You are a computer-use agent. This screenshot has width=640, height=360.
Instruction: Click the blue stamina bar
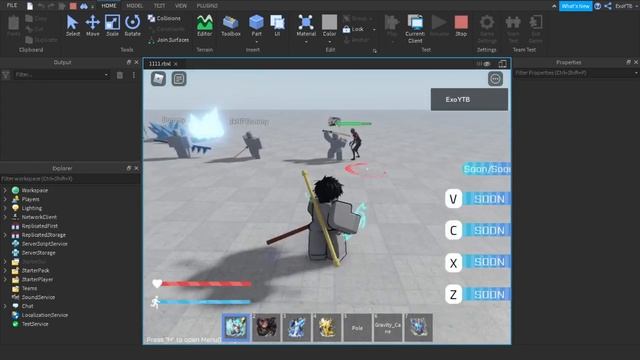tap(205, 302)
